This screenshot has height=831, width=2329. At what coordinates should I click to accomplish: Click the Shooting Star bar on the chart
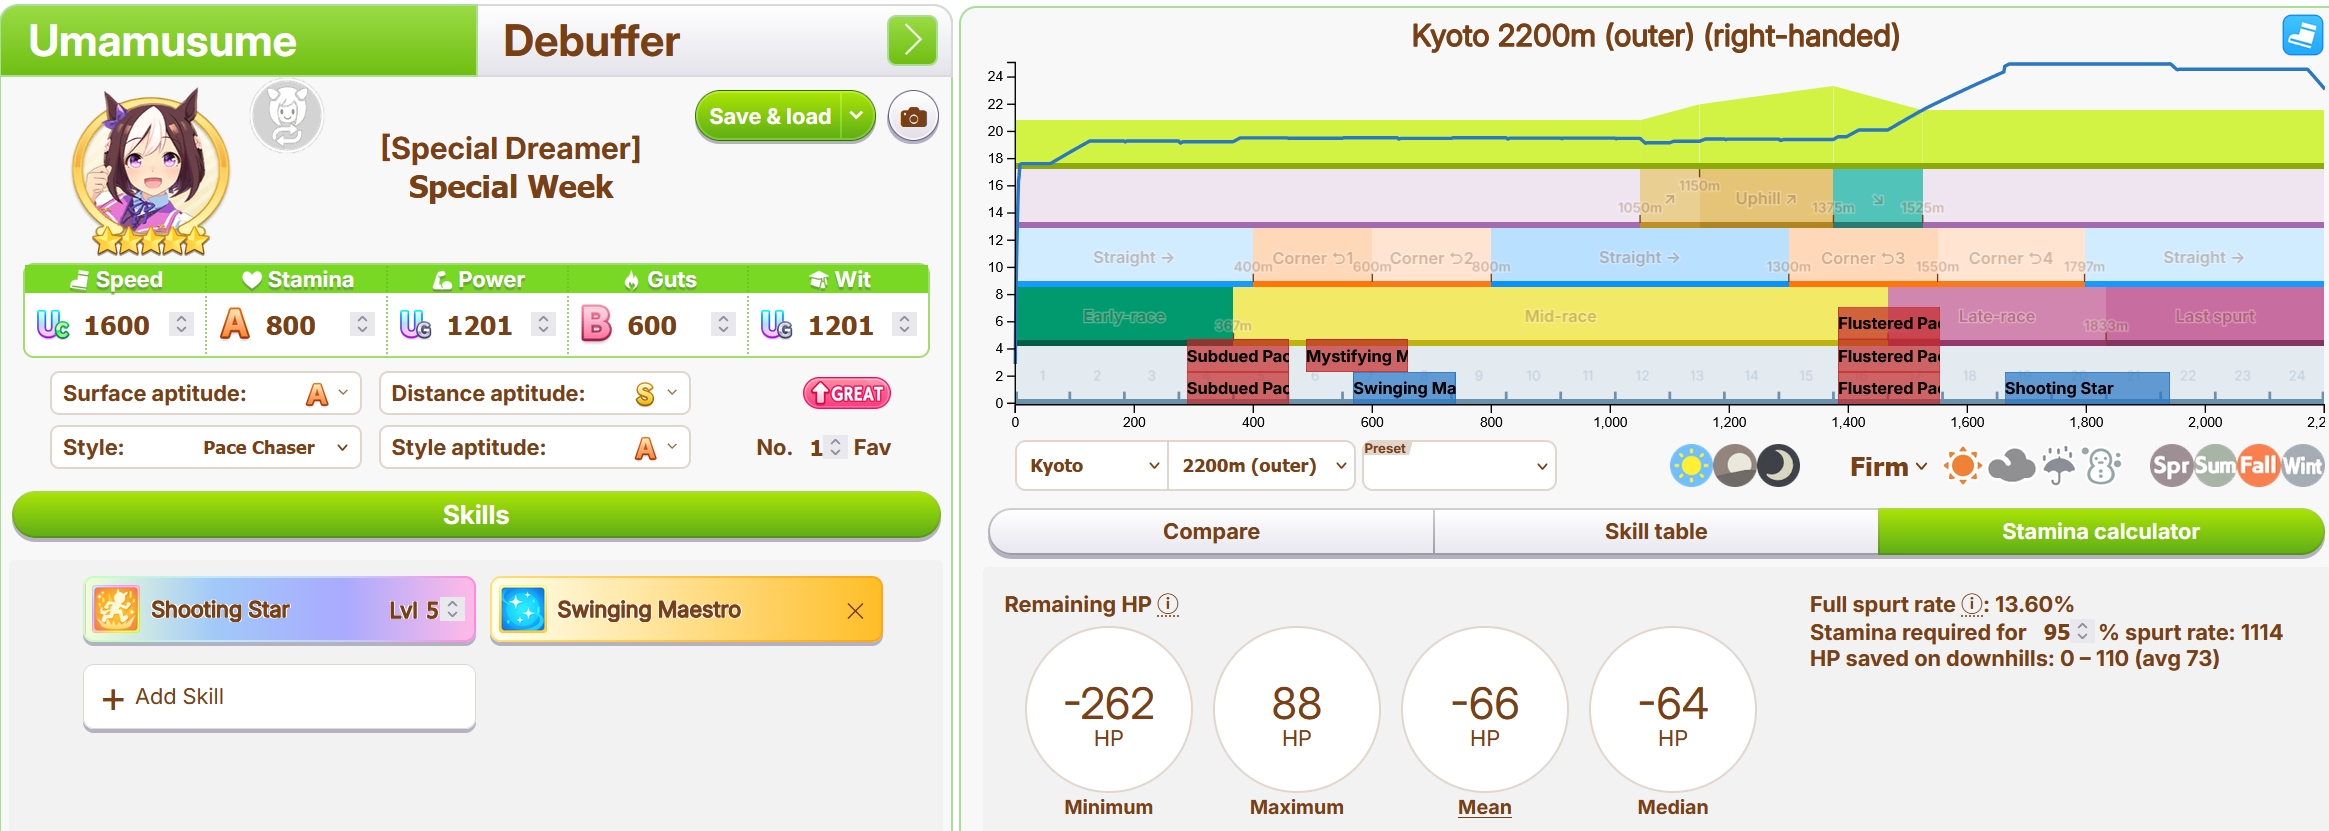pos(2087,388)
